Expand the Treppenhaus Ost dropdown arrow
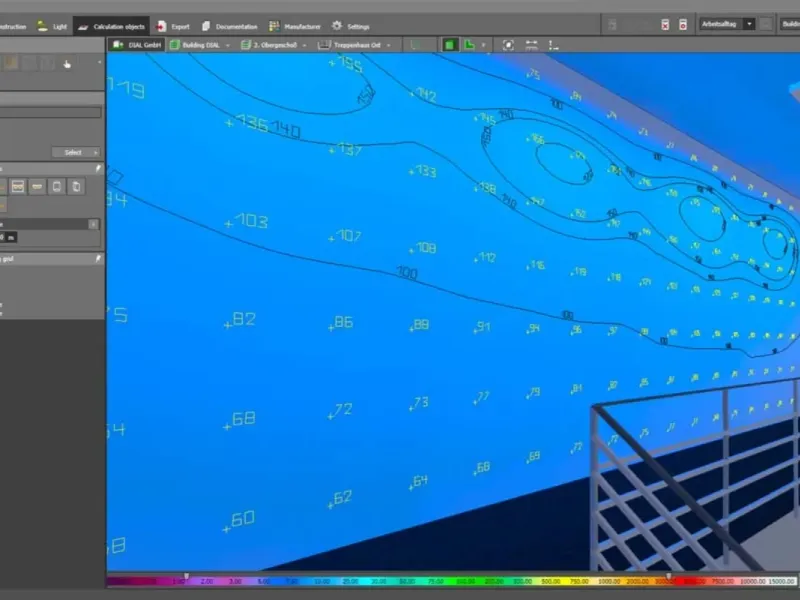 (389, 45)
